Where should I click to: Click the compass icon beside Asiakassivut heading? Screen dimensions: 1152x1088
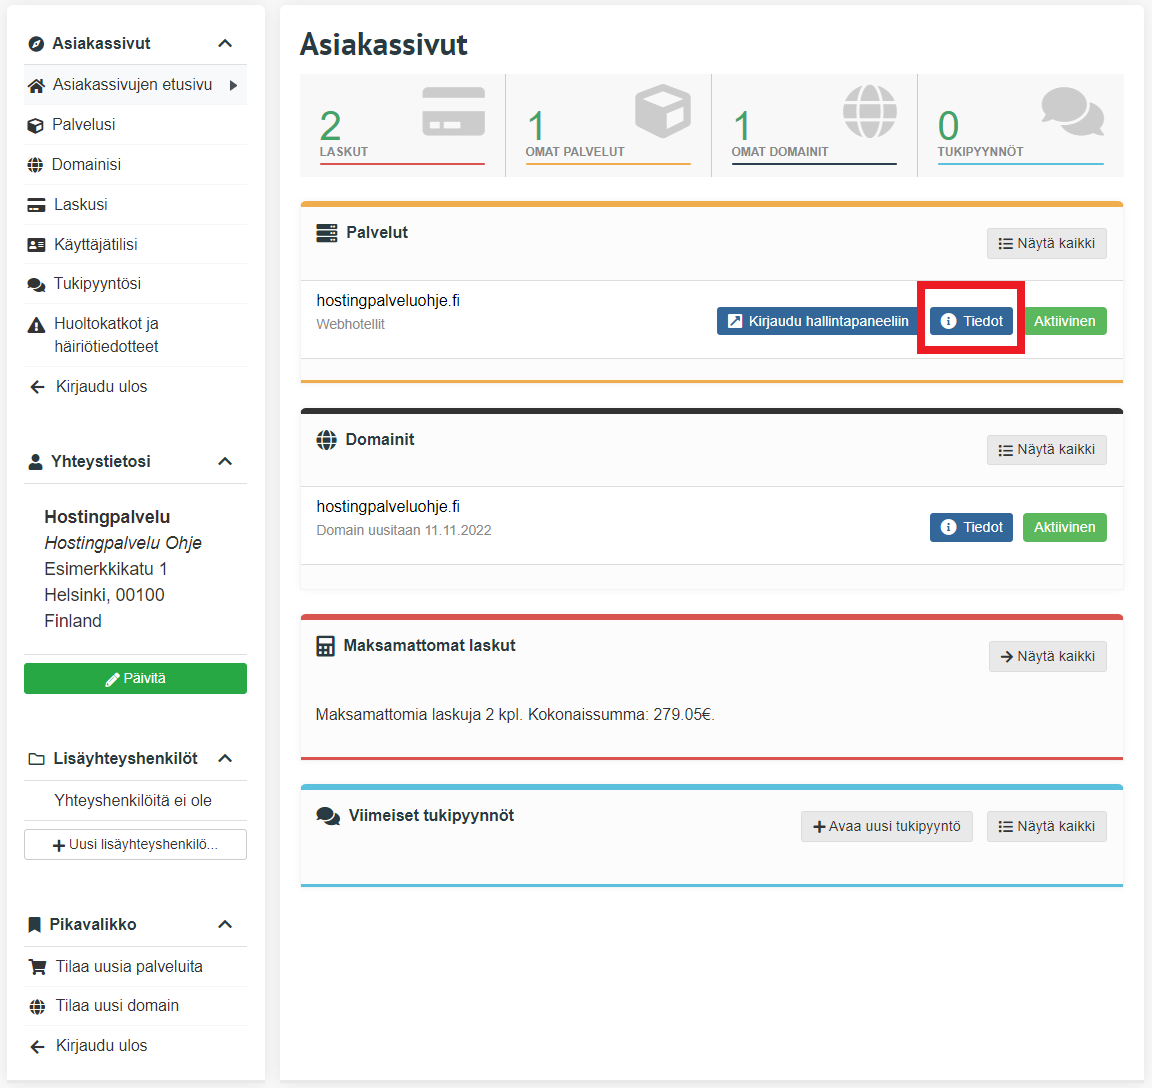(x=36, y=44)
